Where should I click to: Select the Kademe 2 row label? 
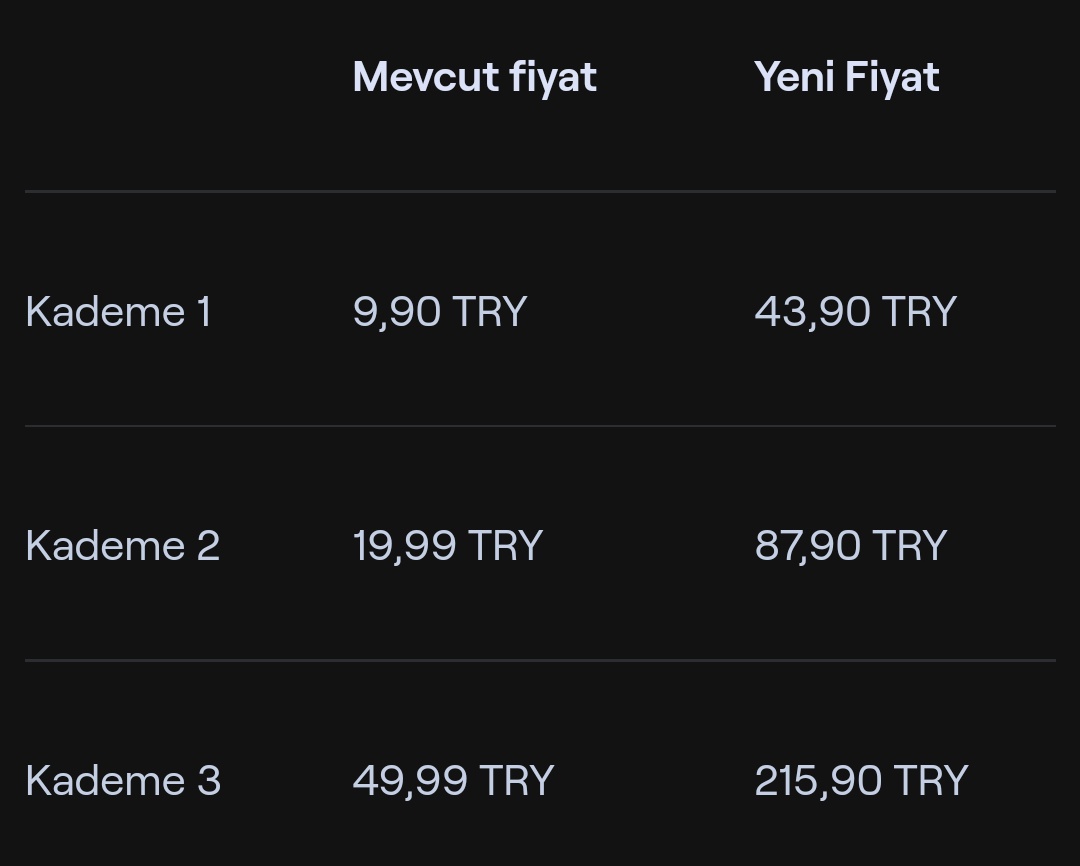(x=123, y=546)
